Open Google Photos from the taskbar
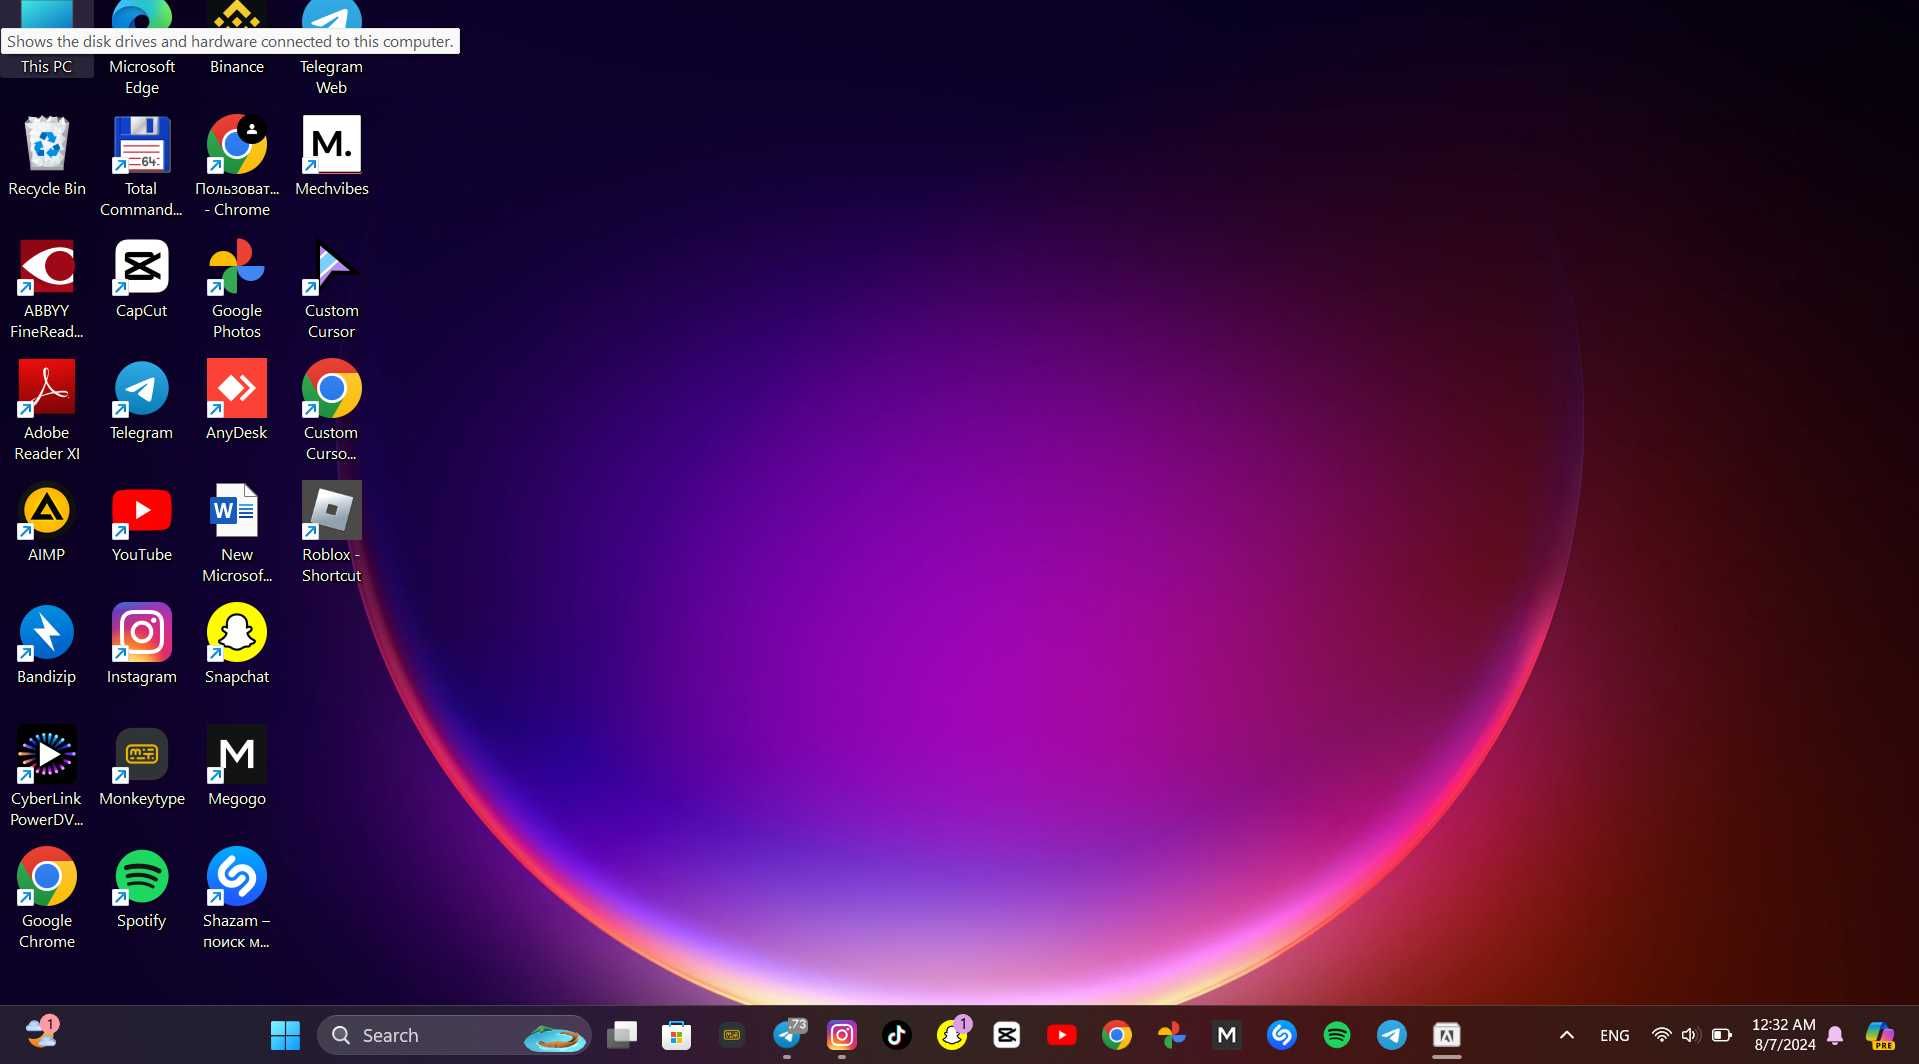Image resolution: width=1919 pixels, height=1064 pixels. (1172, 1035)
